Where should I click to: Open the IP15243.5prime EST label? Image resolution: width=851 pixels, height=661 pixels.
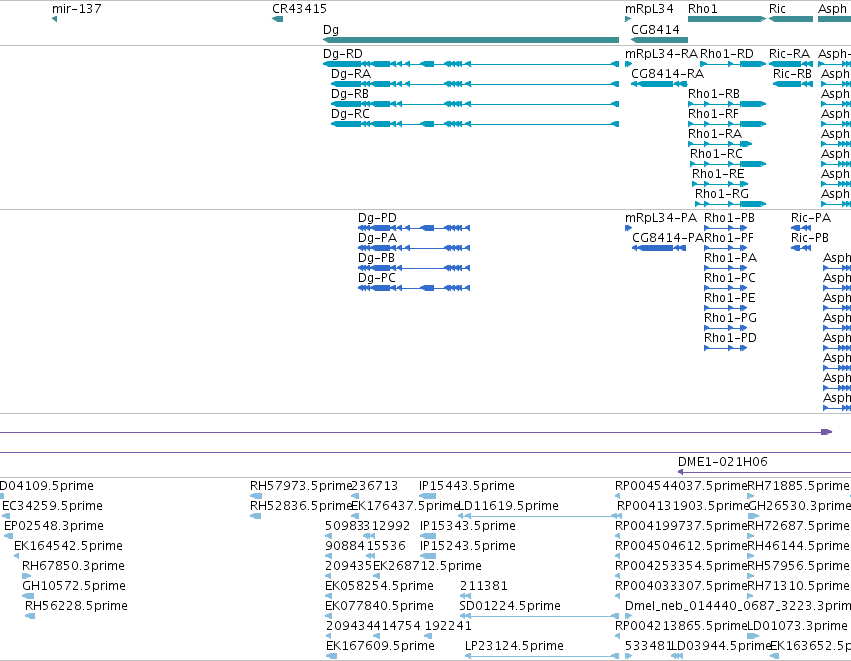click(x=468, y=546)
